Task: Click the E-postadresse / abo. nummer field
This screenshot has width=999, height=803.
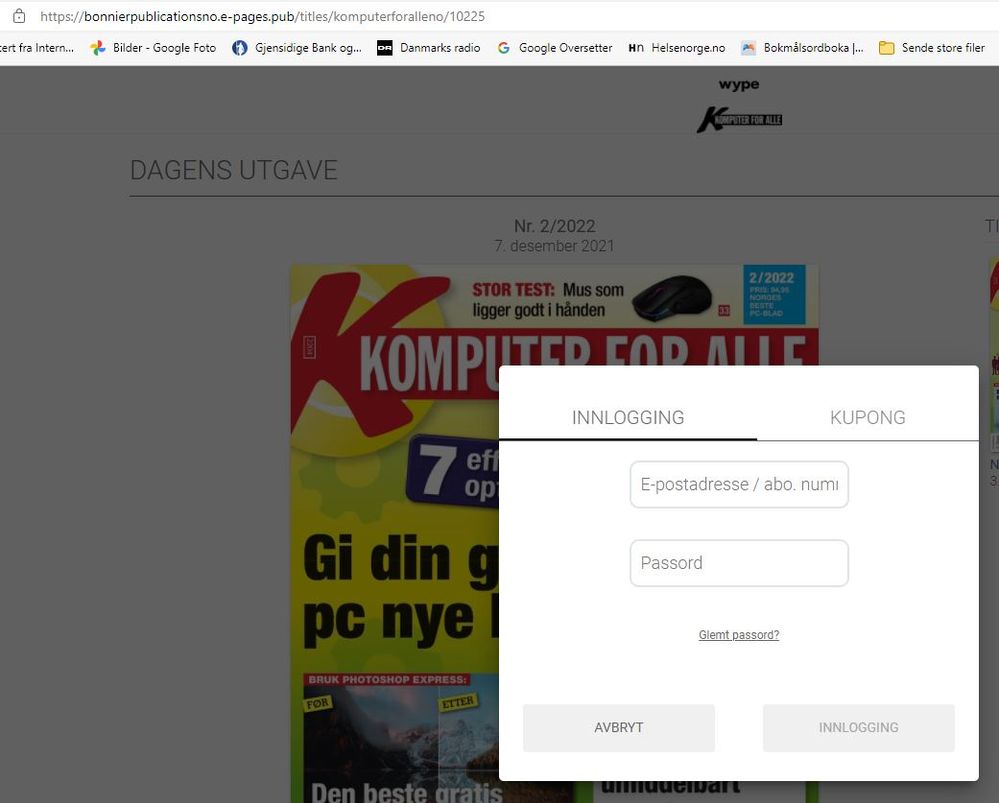Action: coord(739,484)
